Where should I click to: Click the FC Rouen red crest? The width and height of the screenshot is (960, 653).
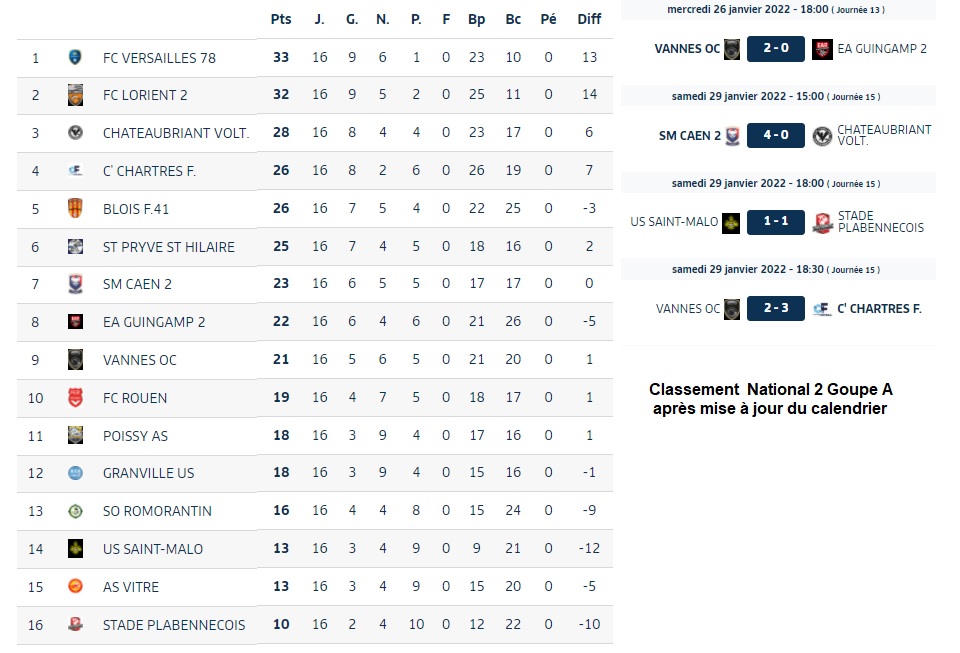click(x=75, y=398)
